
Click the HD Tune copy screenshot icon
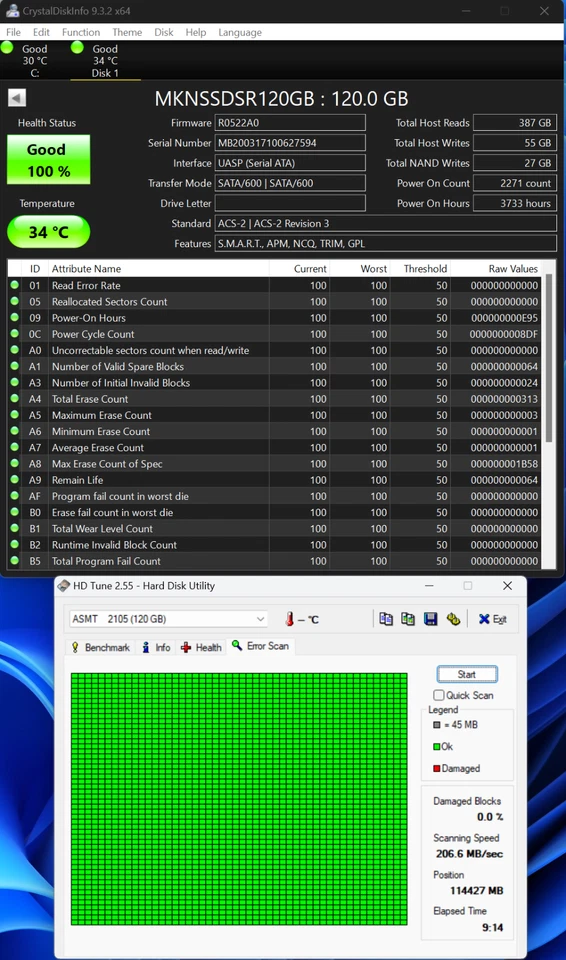(408, 618)
